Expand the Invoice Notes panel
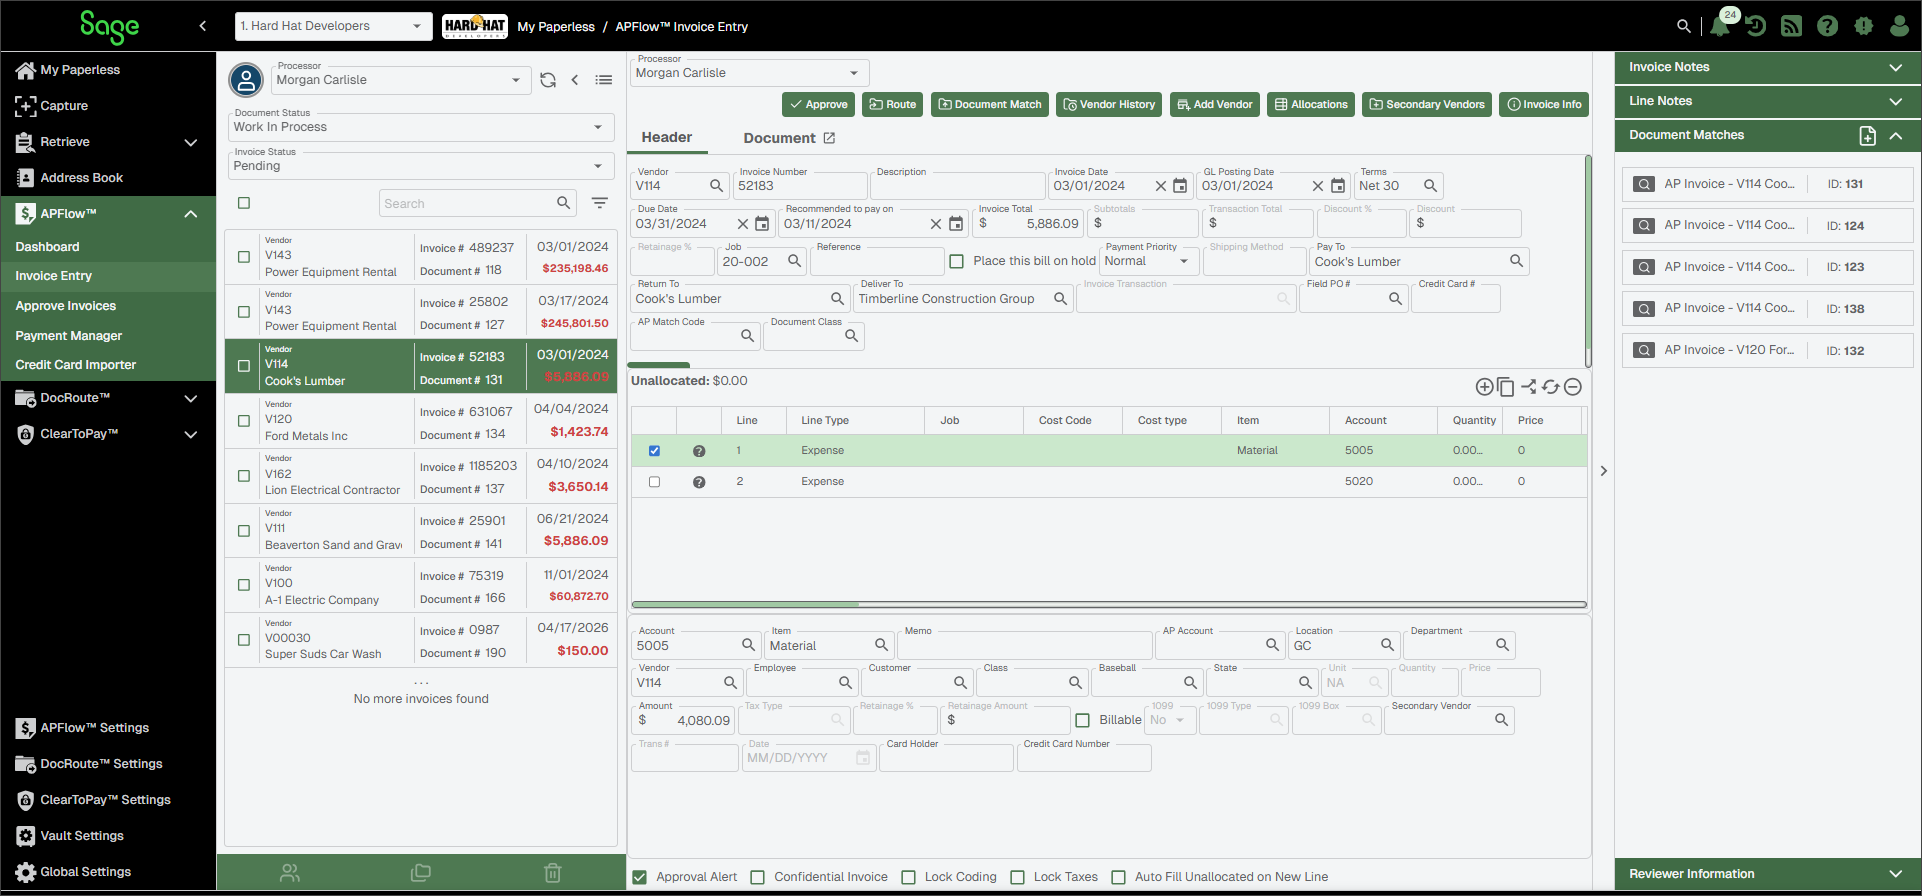This screenshot has height=896, width=1922. (1767, 67)
